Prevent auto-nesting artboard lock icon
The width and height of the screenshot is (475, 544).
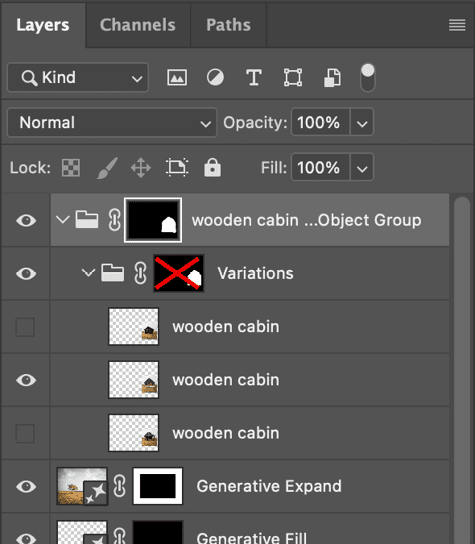tap(177, 168)
